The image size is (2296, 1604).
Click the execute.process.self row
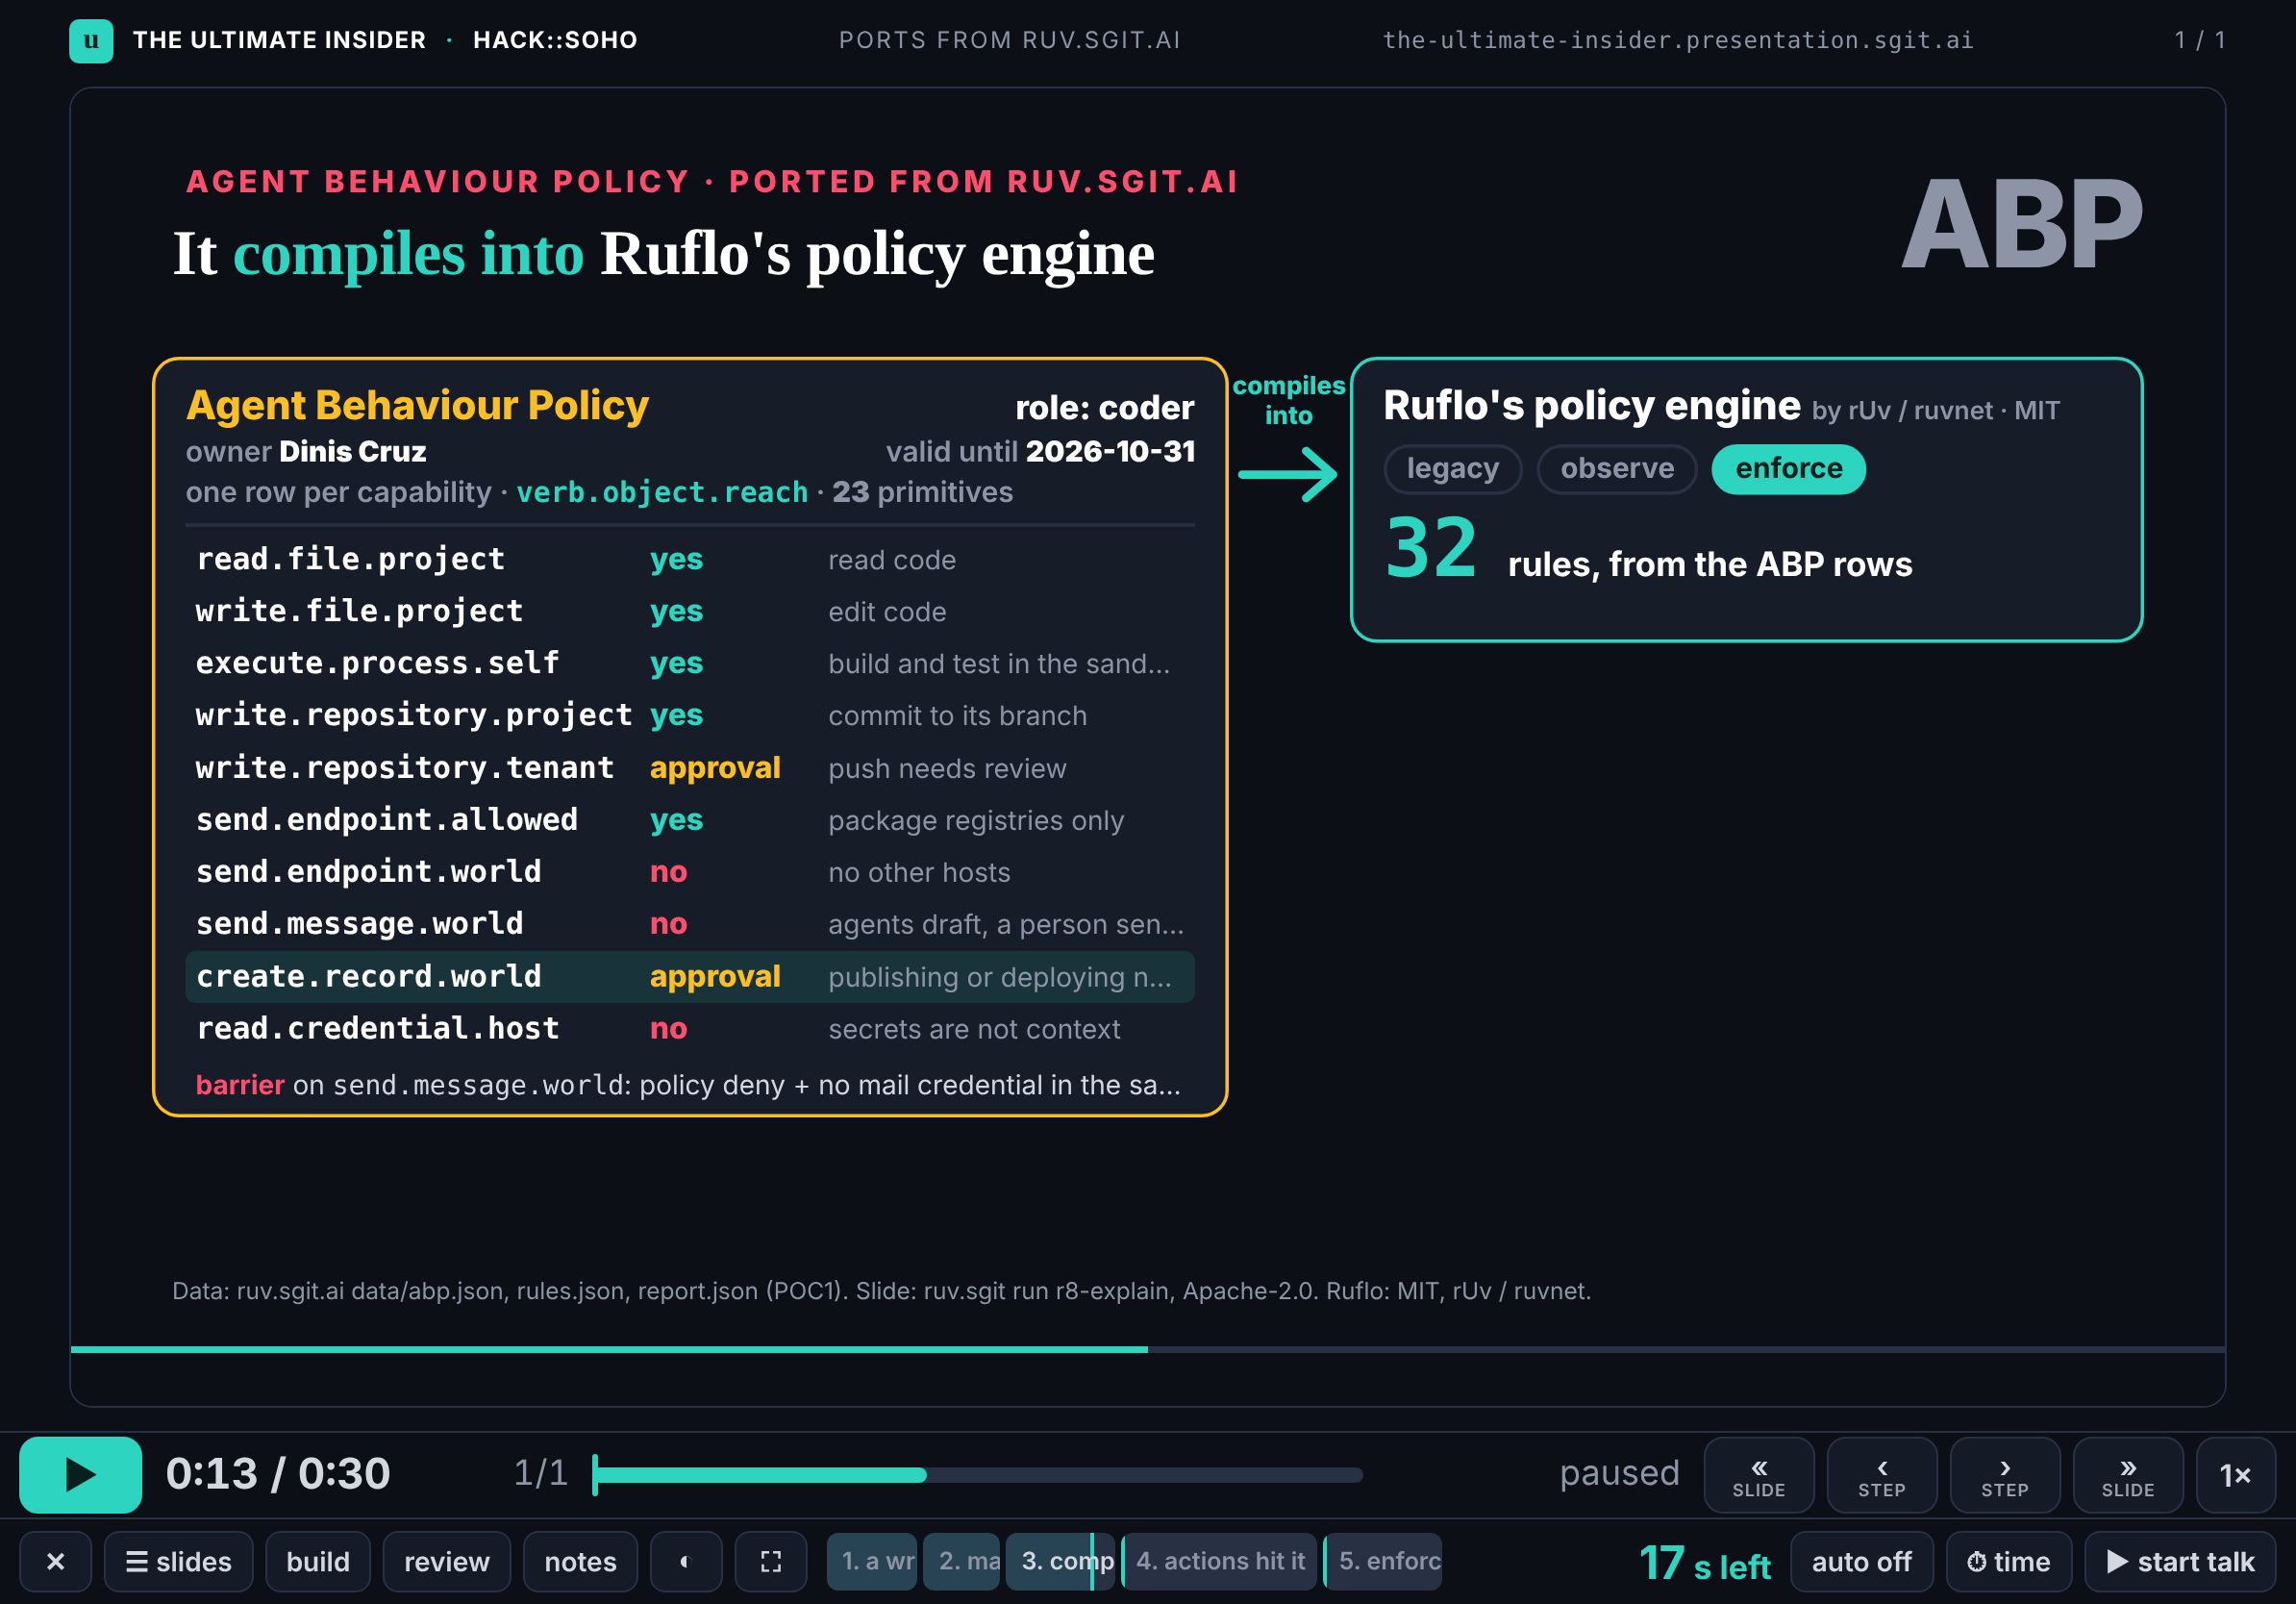(x=690, y=663)
